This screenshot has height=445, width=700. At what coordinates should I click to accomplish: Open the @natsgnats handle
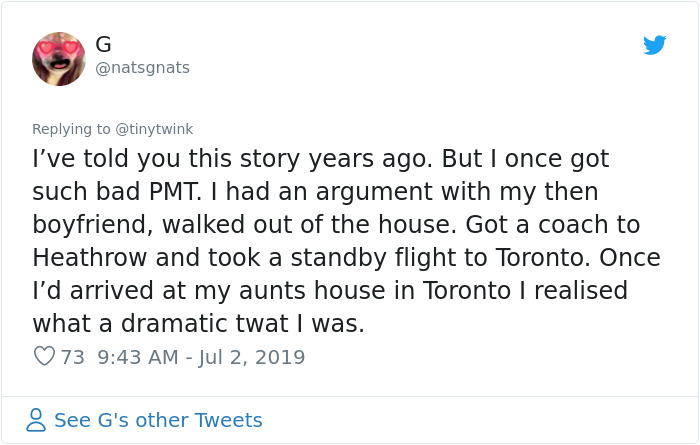tap(141, 68)
